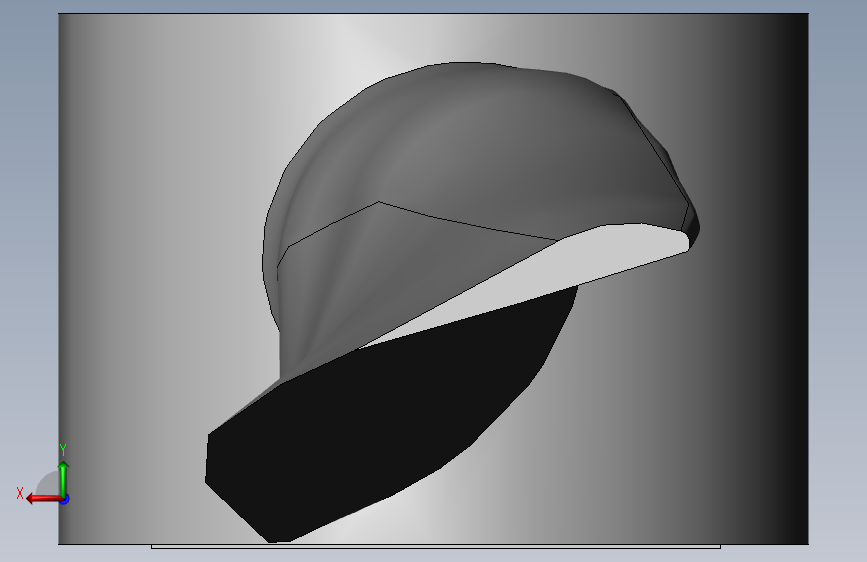Click the blue Z axis dot of the triad
867x562 pixels.
click(x=65, y=499)
